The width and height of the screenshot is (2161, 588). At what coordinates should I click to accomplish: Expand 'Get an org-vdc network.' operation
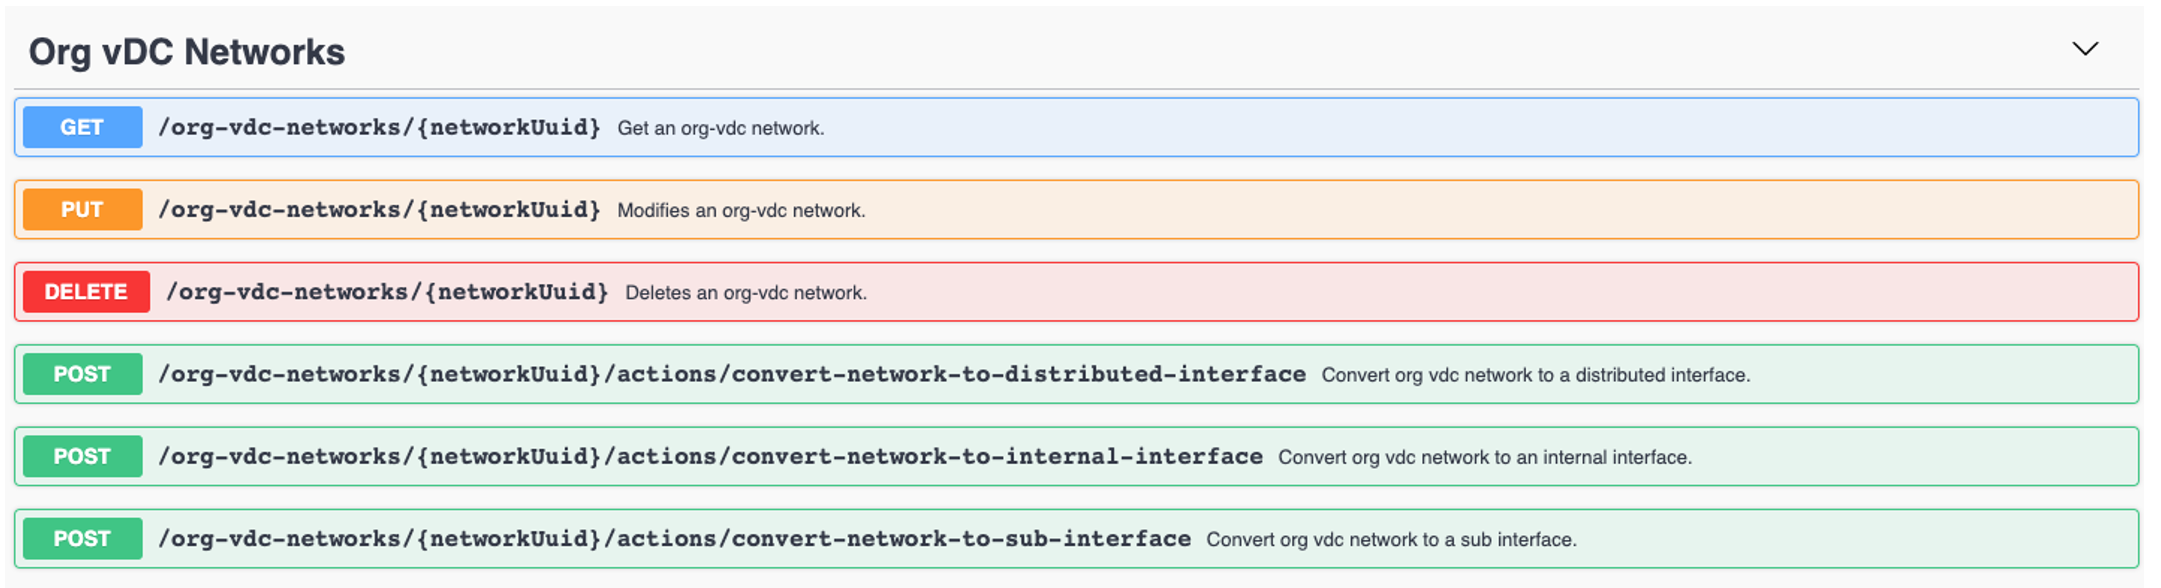[720, 128]
